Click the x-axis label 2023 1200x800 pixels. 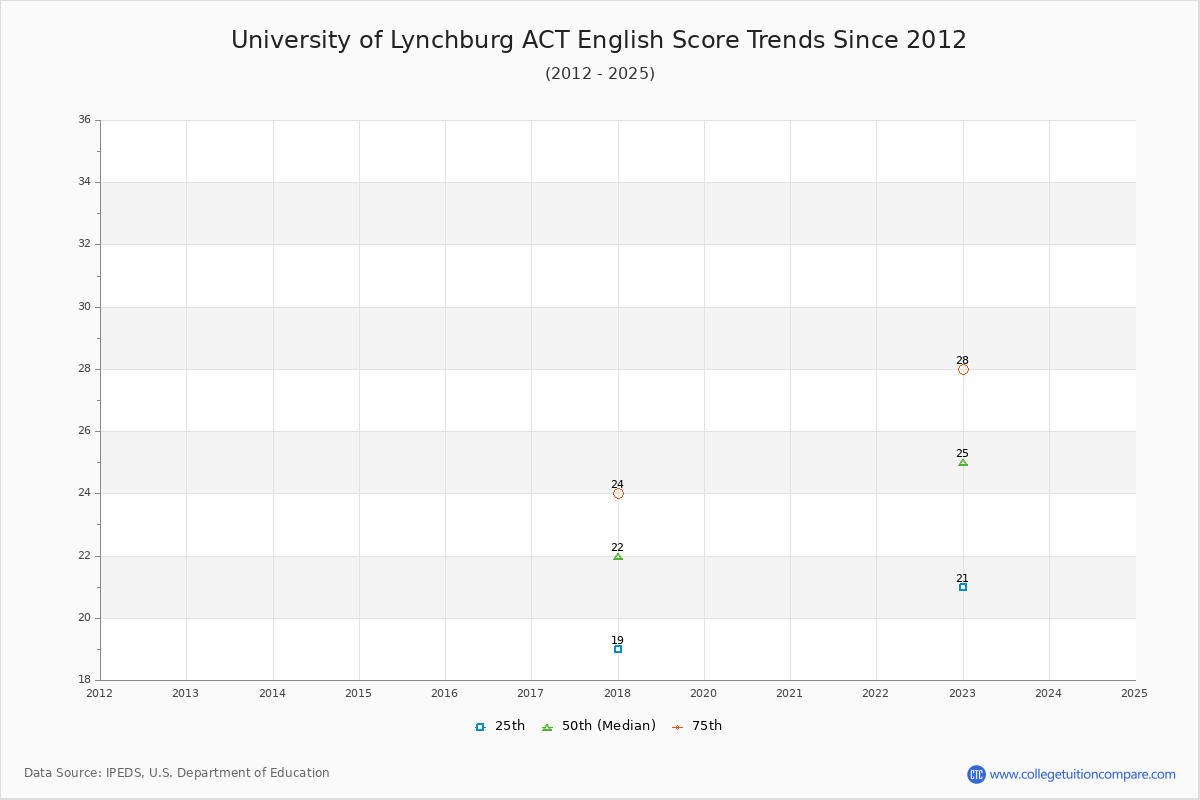tap(962, 693)
